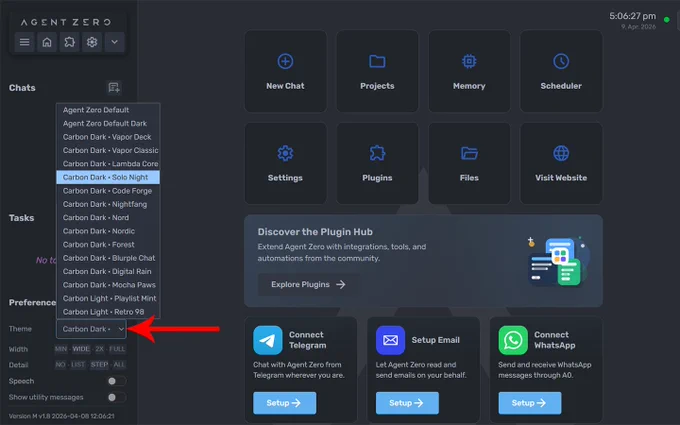
Task: Click the Setup Email envelope icon
Action: pos(390,340)
